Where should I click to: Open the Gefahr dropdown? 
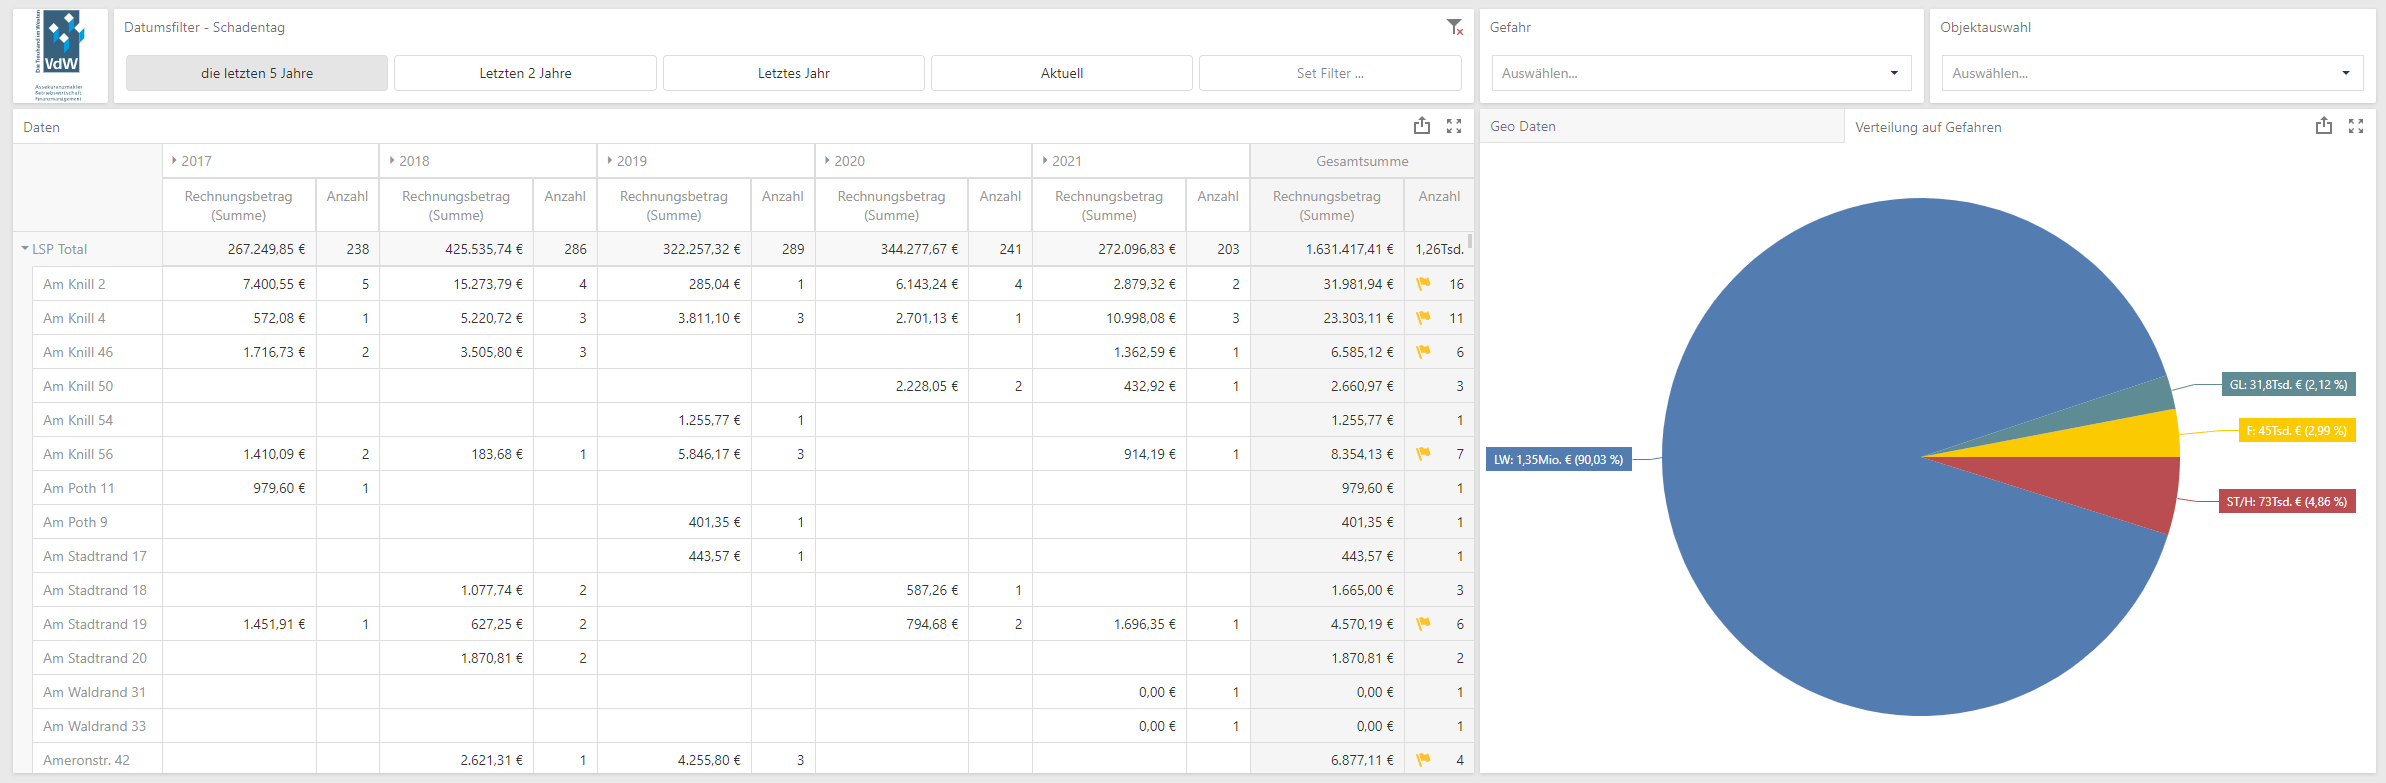(x=1701, y=73)
